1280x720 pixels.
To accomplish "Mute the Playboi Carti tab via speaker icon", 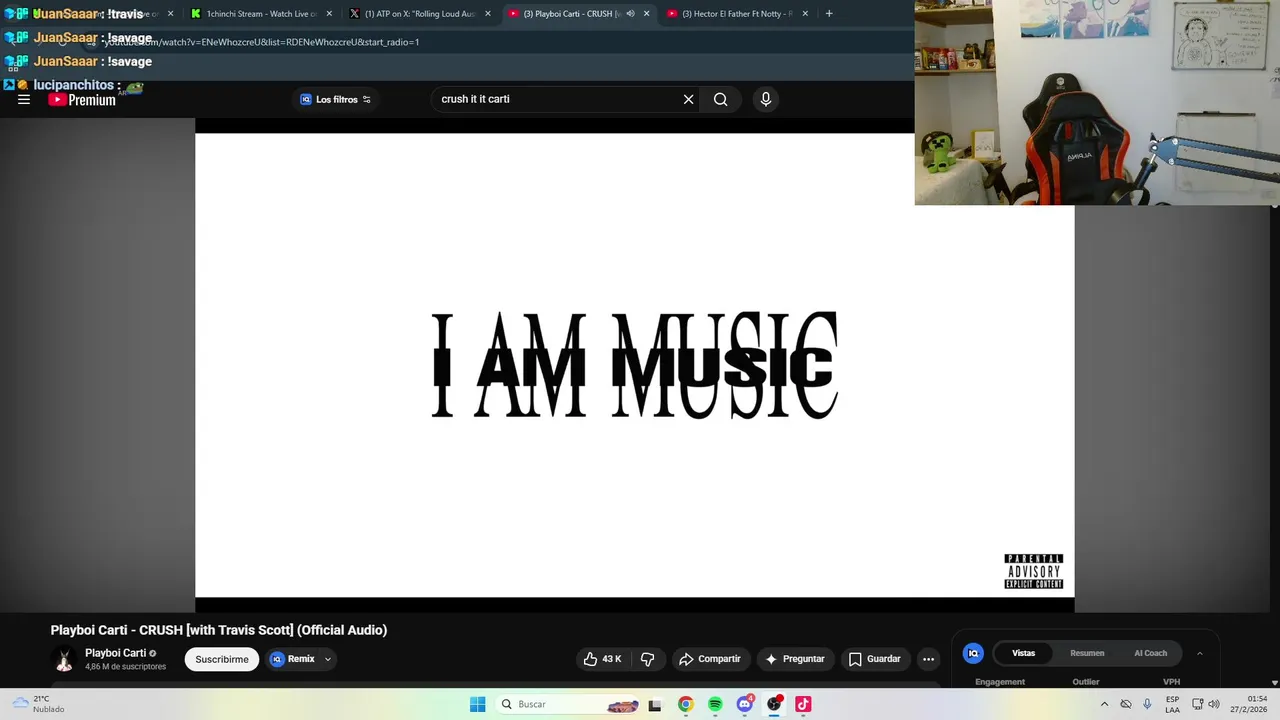I will click(x=630, y=14).
